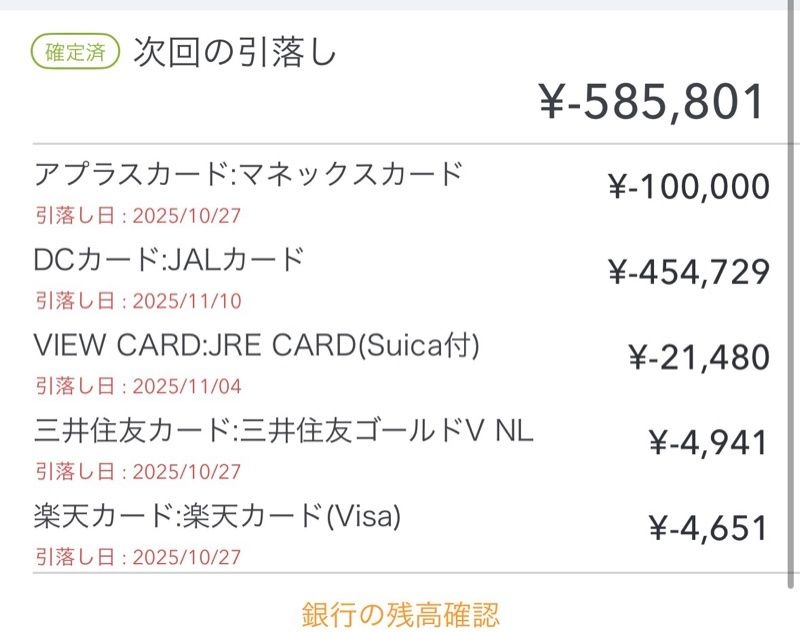Tap the gray strip above the header

400,5
